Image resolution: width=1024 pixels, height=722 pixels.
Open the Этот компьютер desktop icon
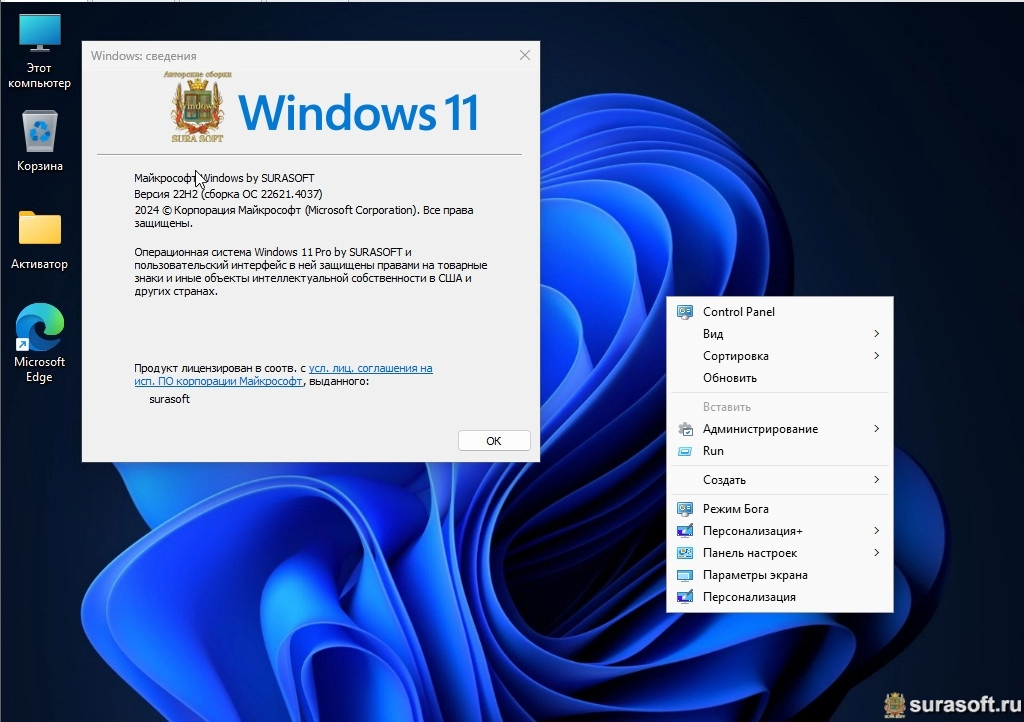[x=39, y=51]
